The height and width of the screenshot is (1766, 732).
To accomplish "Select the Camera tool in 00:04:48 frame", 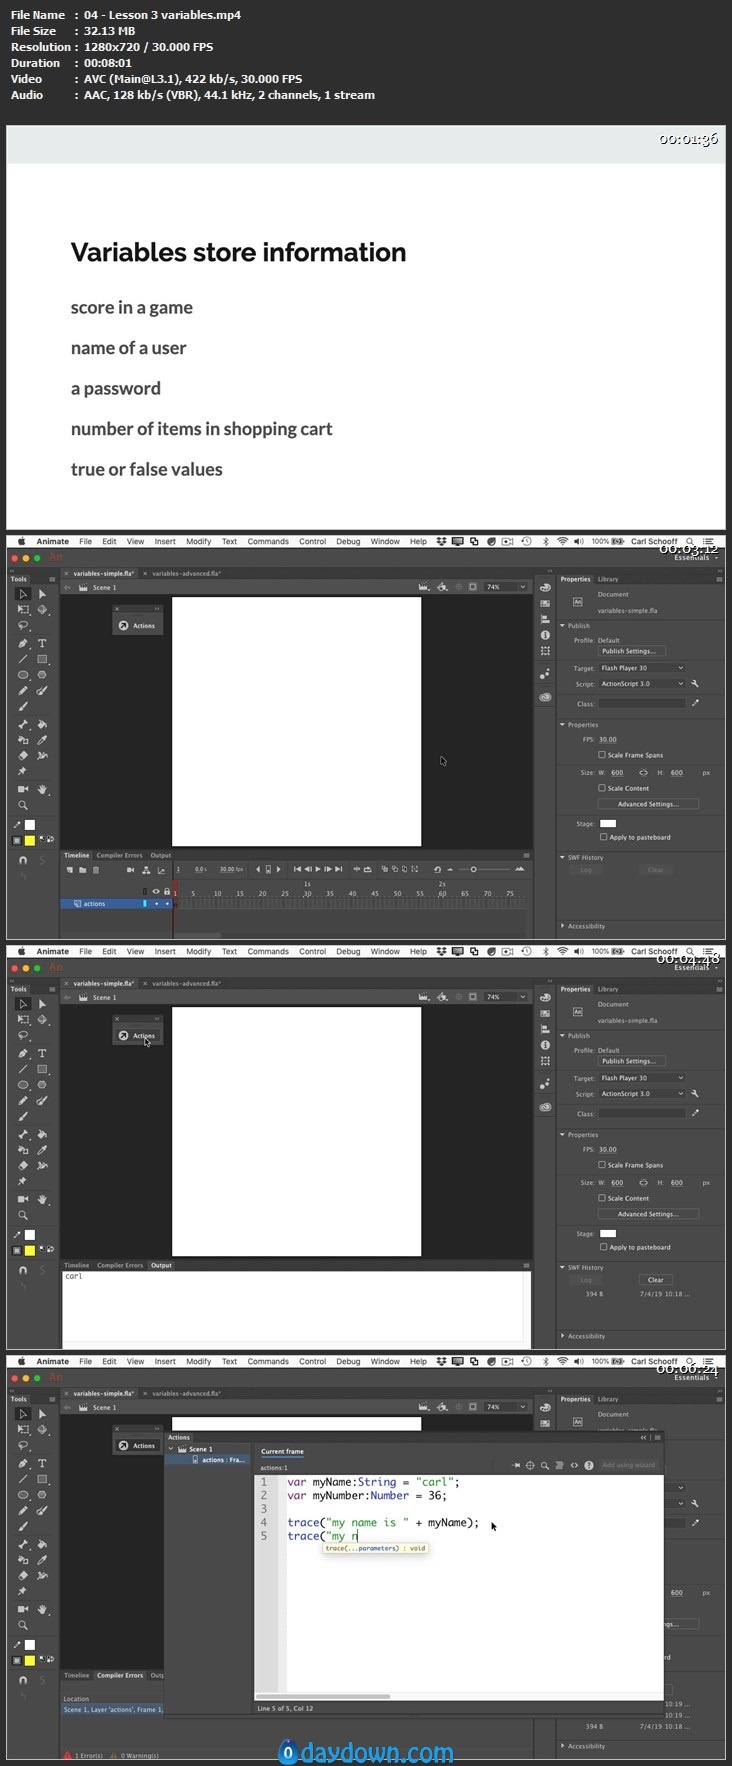I will [23, 1199].
